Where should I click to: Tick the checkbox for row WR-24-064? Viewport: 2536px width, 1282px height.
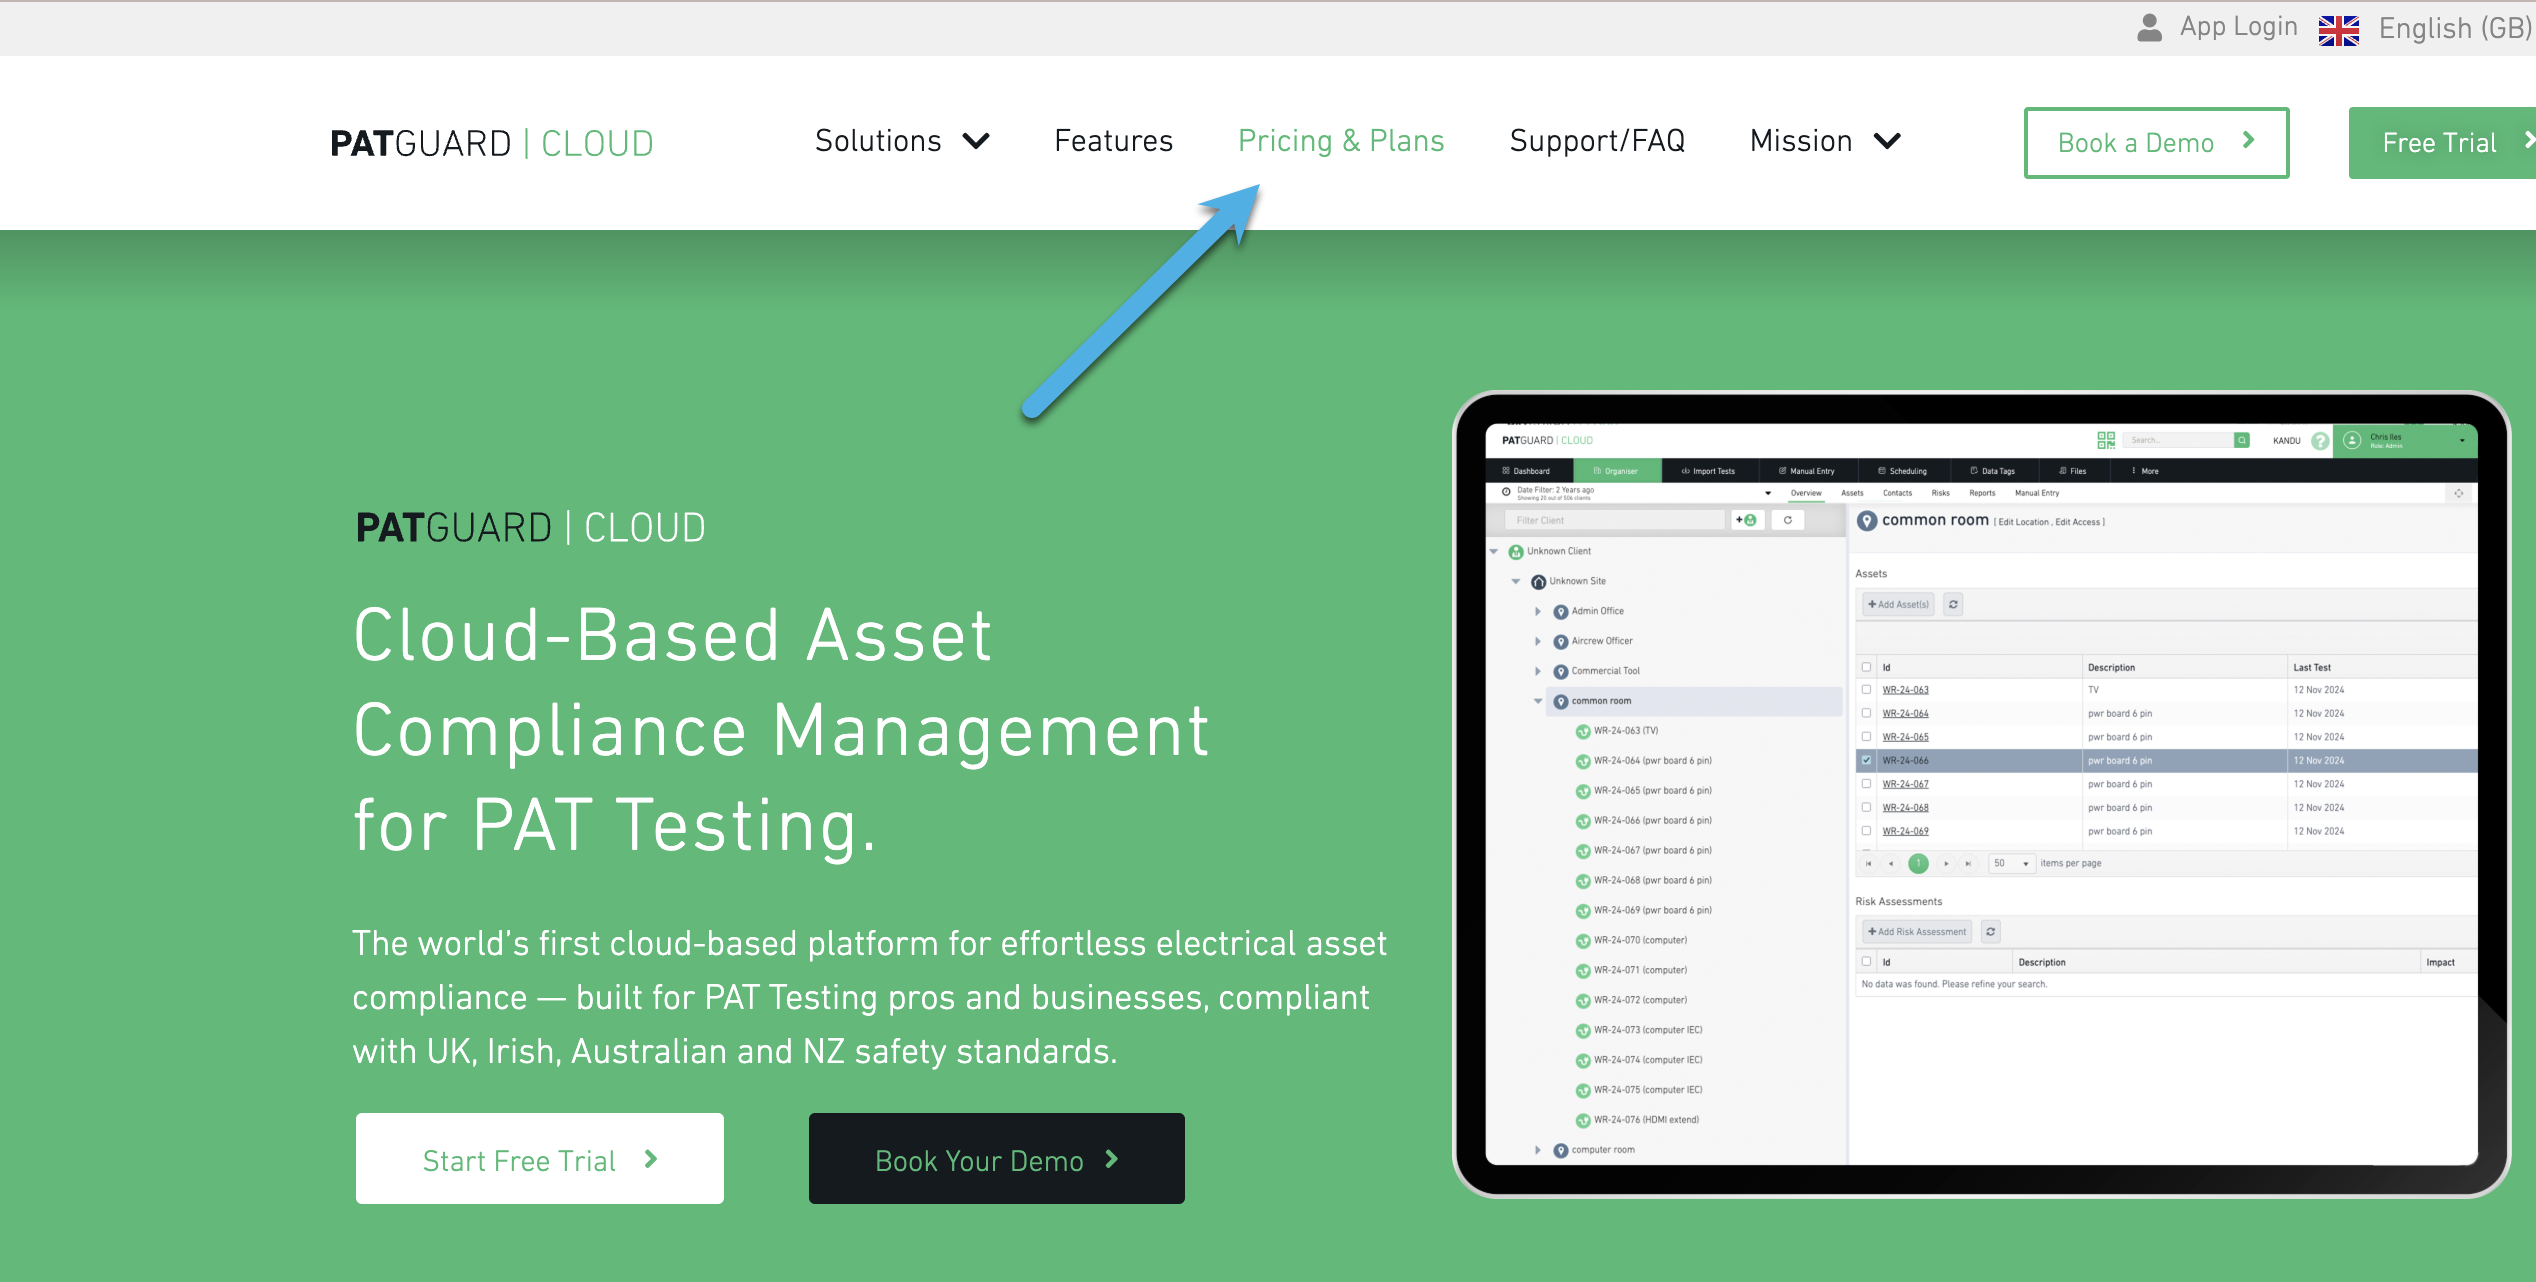pyautogui.click(x=1866, y=713)
